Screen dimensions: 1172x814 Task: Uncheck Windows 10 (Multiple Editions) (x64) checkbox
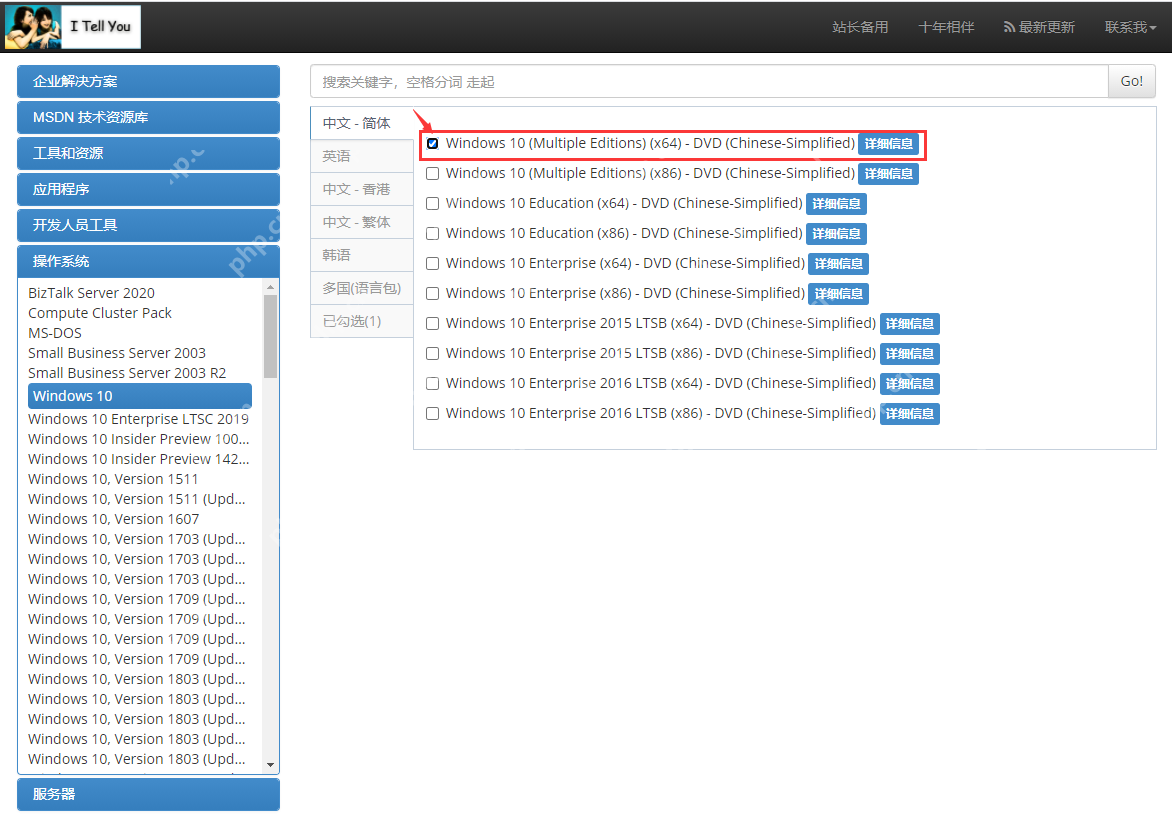tap(432, 144)
